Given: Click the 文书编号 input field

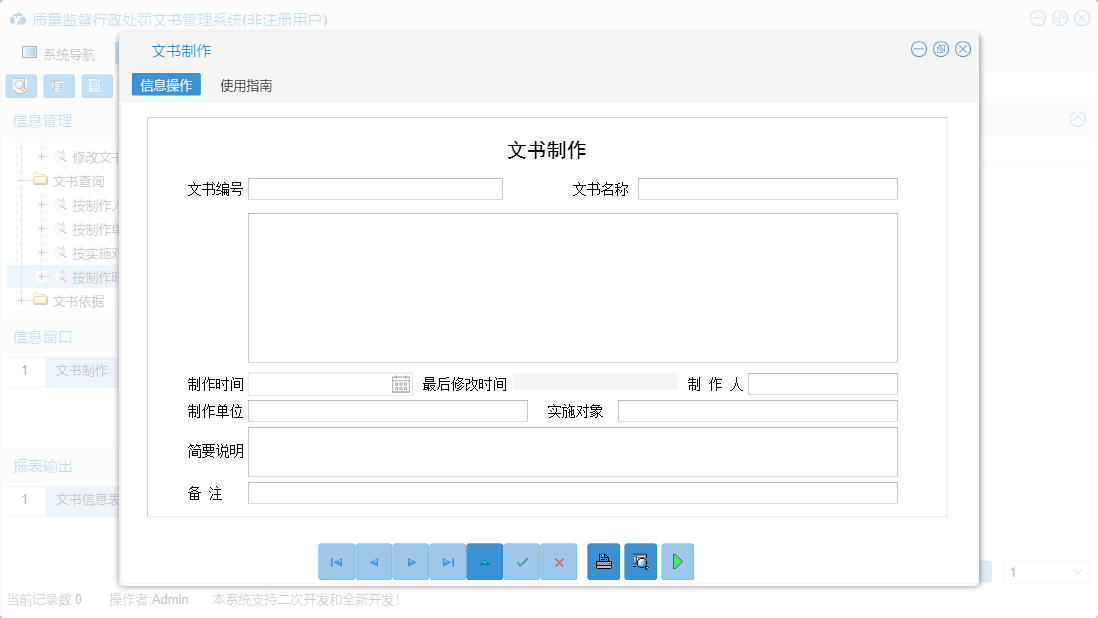Looking at the screenshot, I should tap(375, 188).
